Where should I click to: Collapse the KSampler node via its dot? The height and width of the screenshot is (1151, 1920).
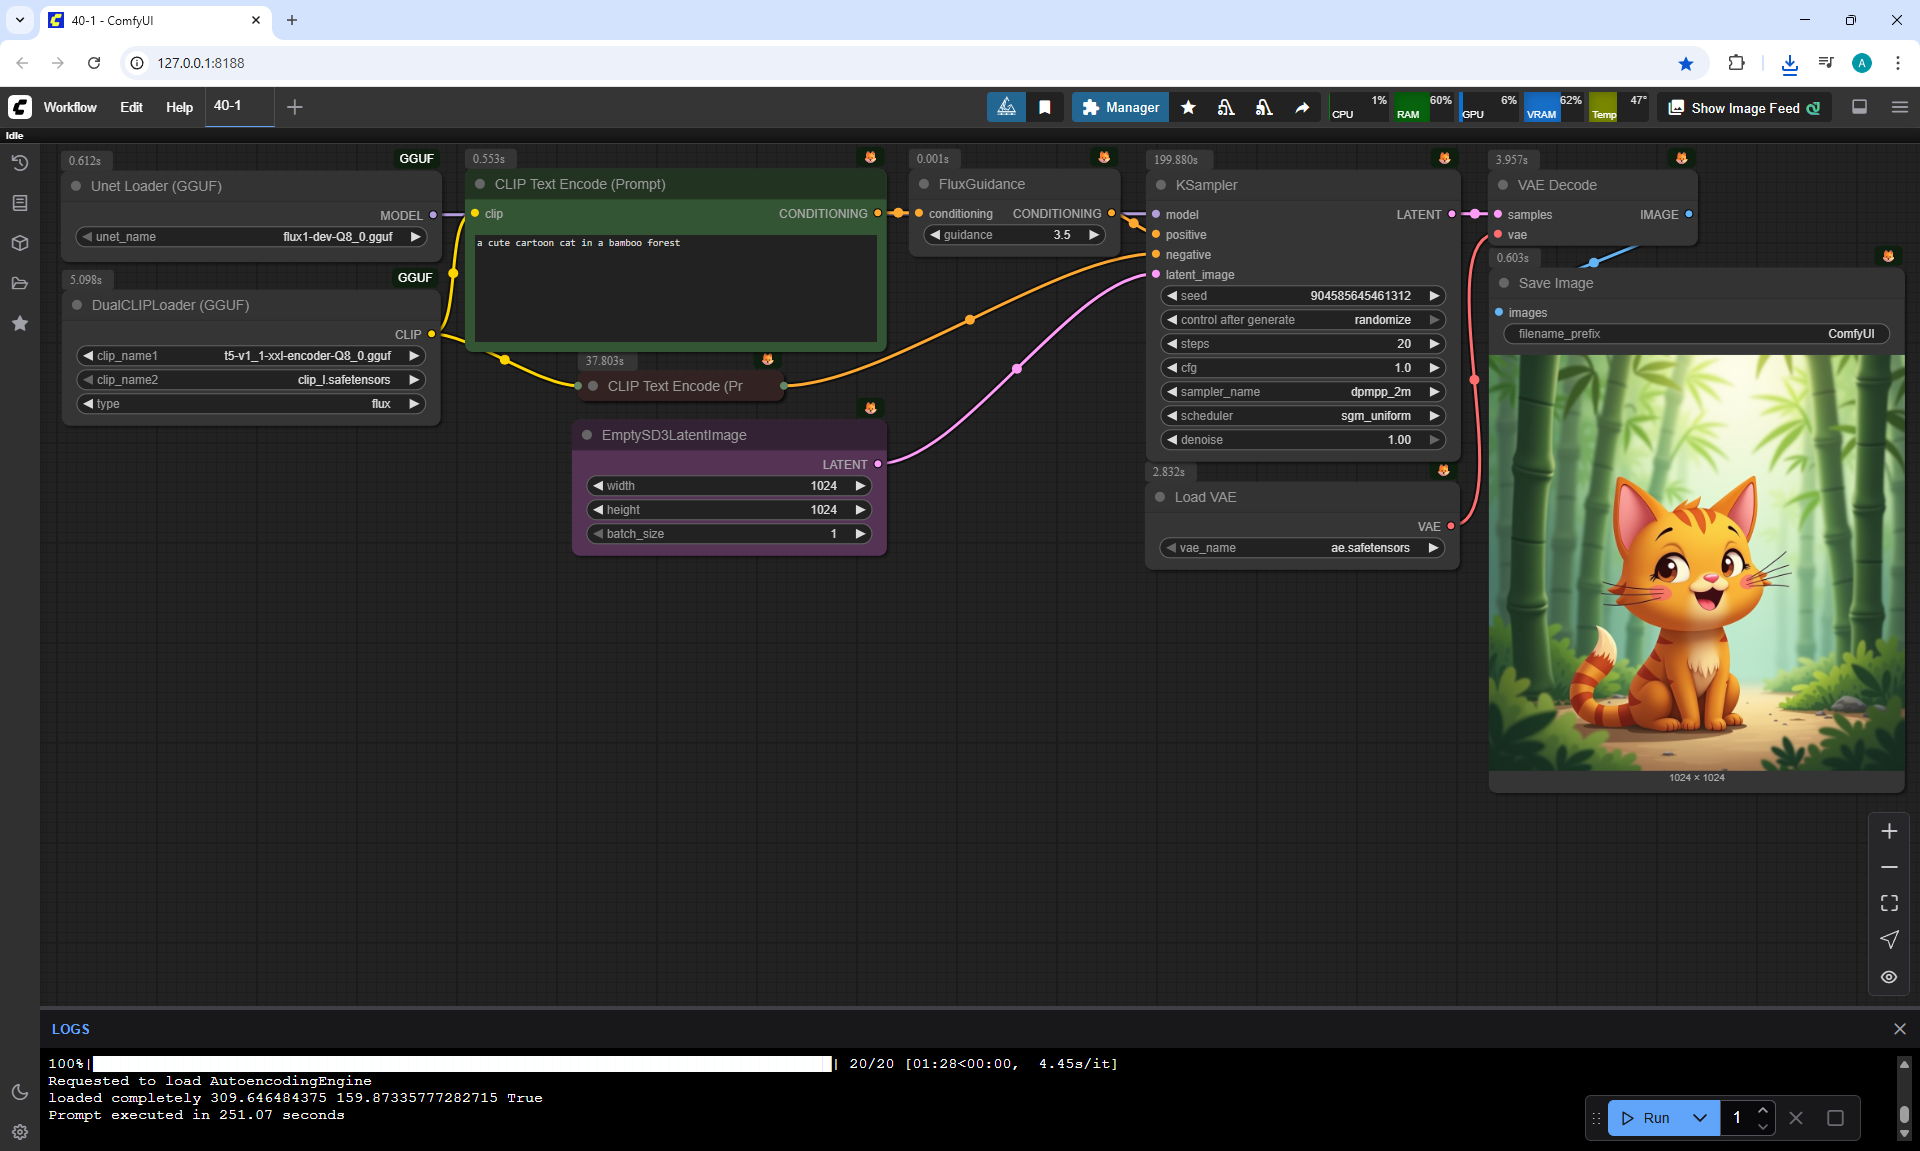click(1161, 185)
